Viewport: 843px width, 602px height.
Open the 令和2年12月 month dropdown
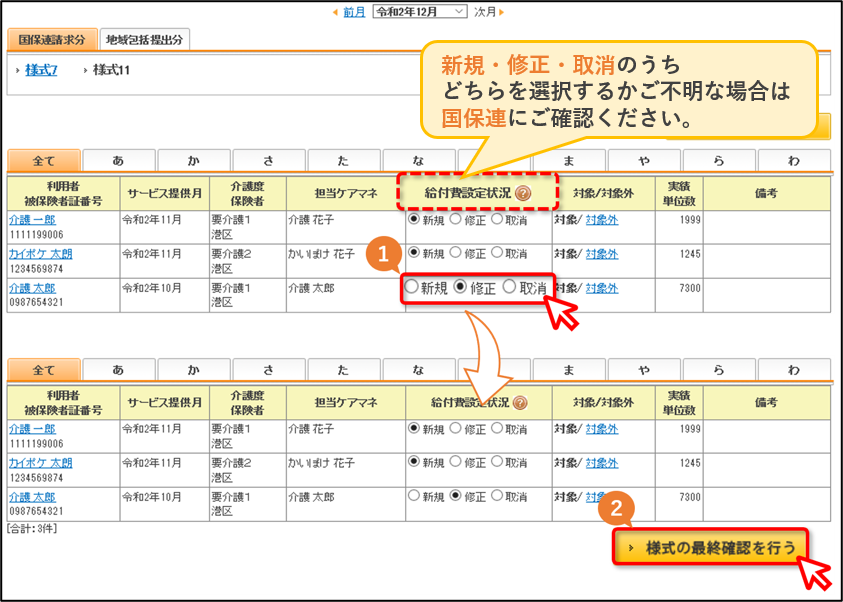point(420,12)
